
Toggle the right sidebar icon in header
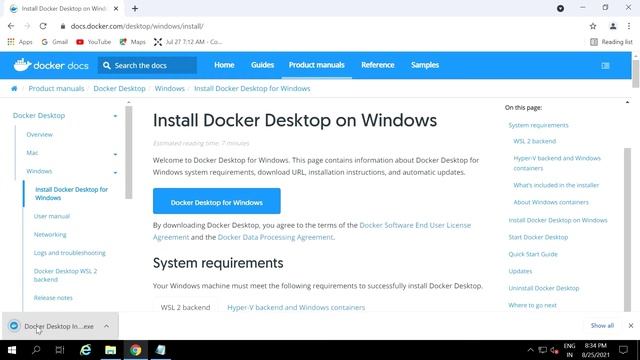605,65
